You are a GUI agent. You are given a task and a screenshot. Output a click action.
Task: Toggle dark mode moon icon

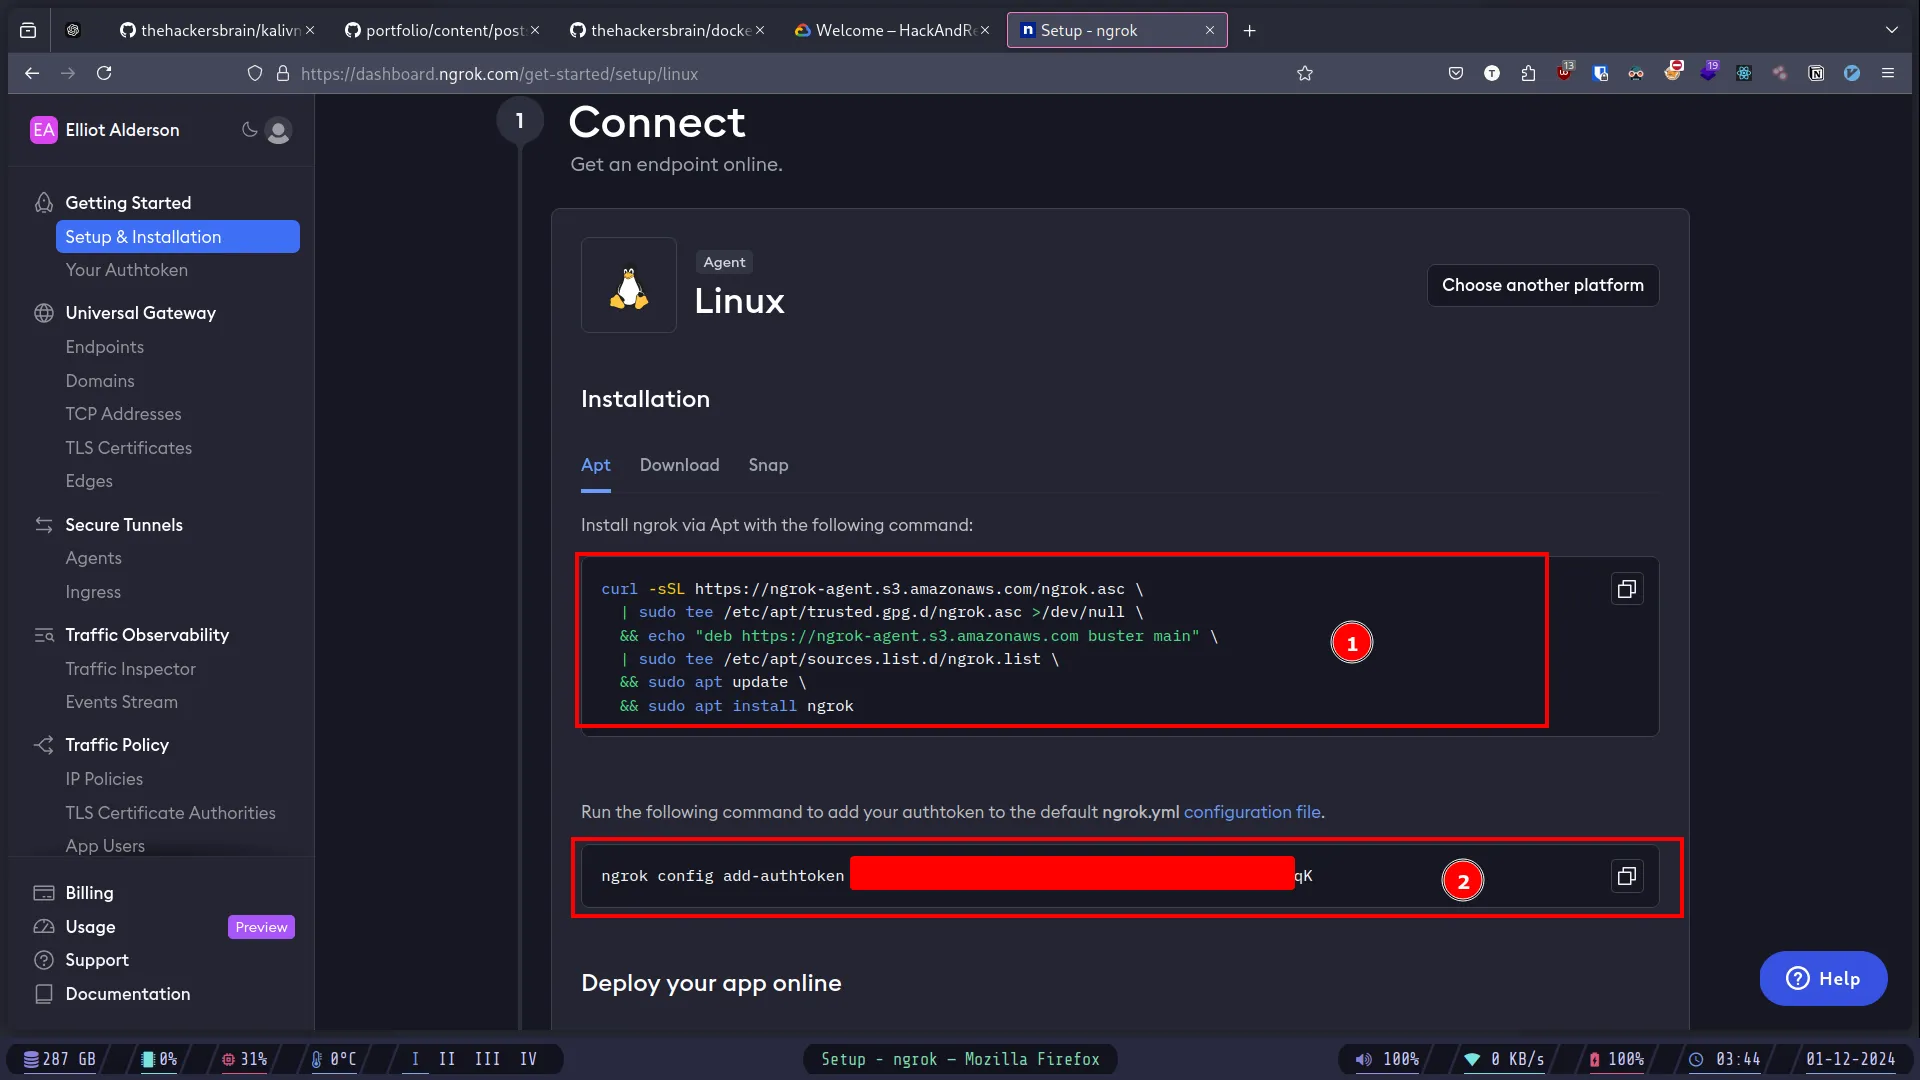pos(249,130)
